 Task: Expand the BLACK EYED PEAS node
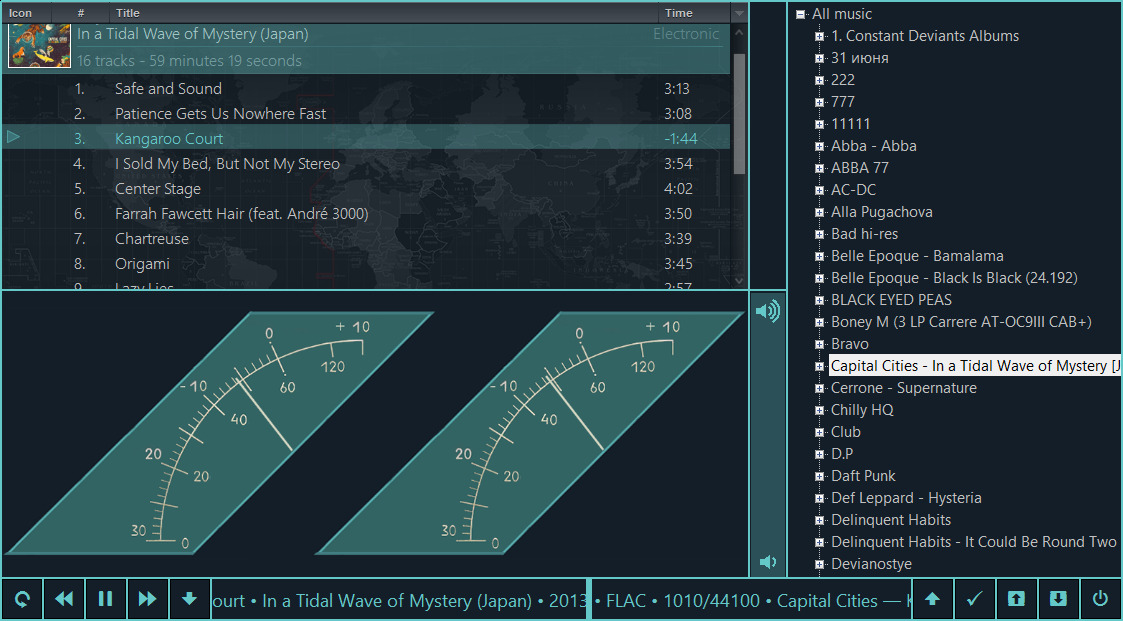coord(819,301)
